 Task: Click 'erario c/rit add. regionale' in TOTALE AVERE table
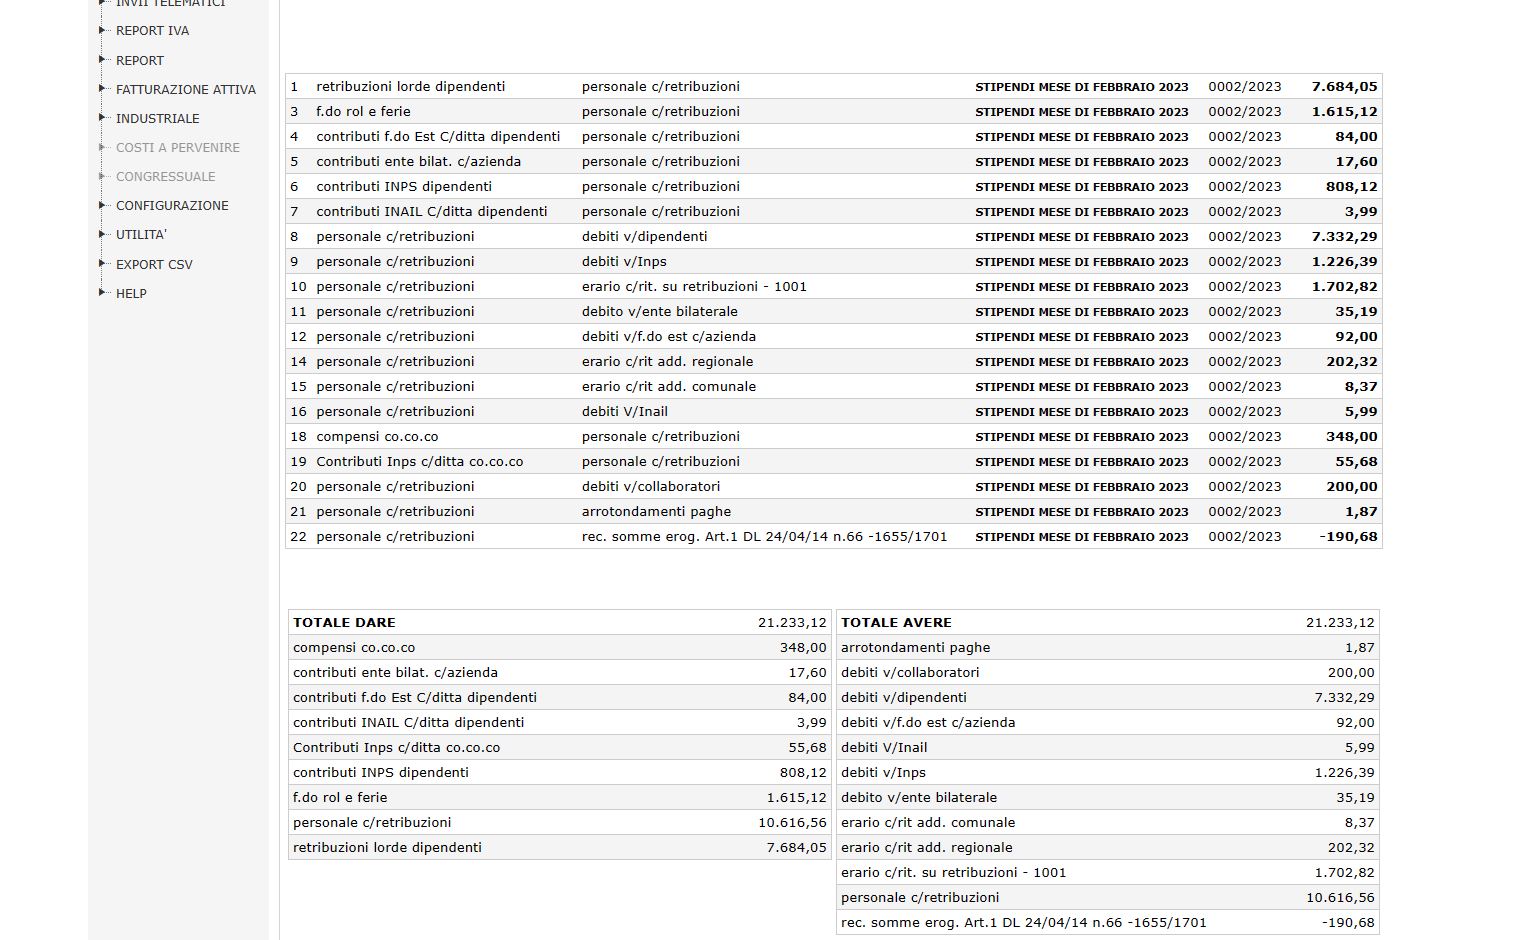pyautogui.click(x=927, y=847)
